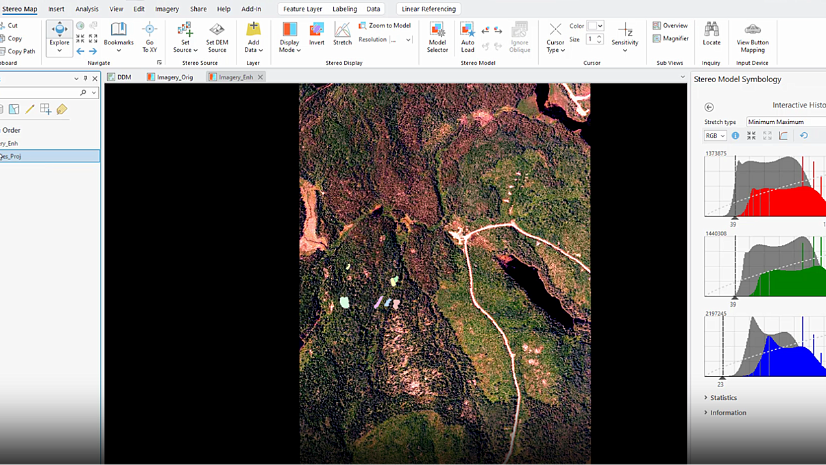Screen dimensions: 826x465
Task: Click the red histogram minimum marker at 39
Action: [734, 217]
